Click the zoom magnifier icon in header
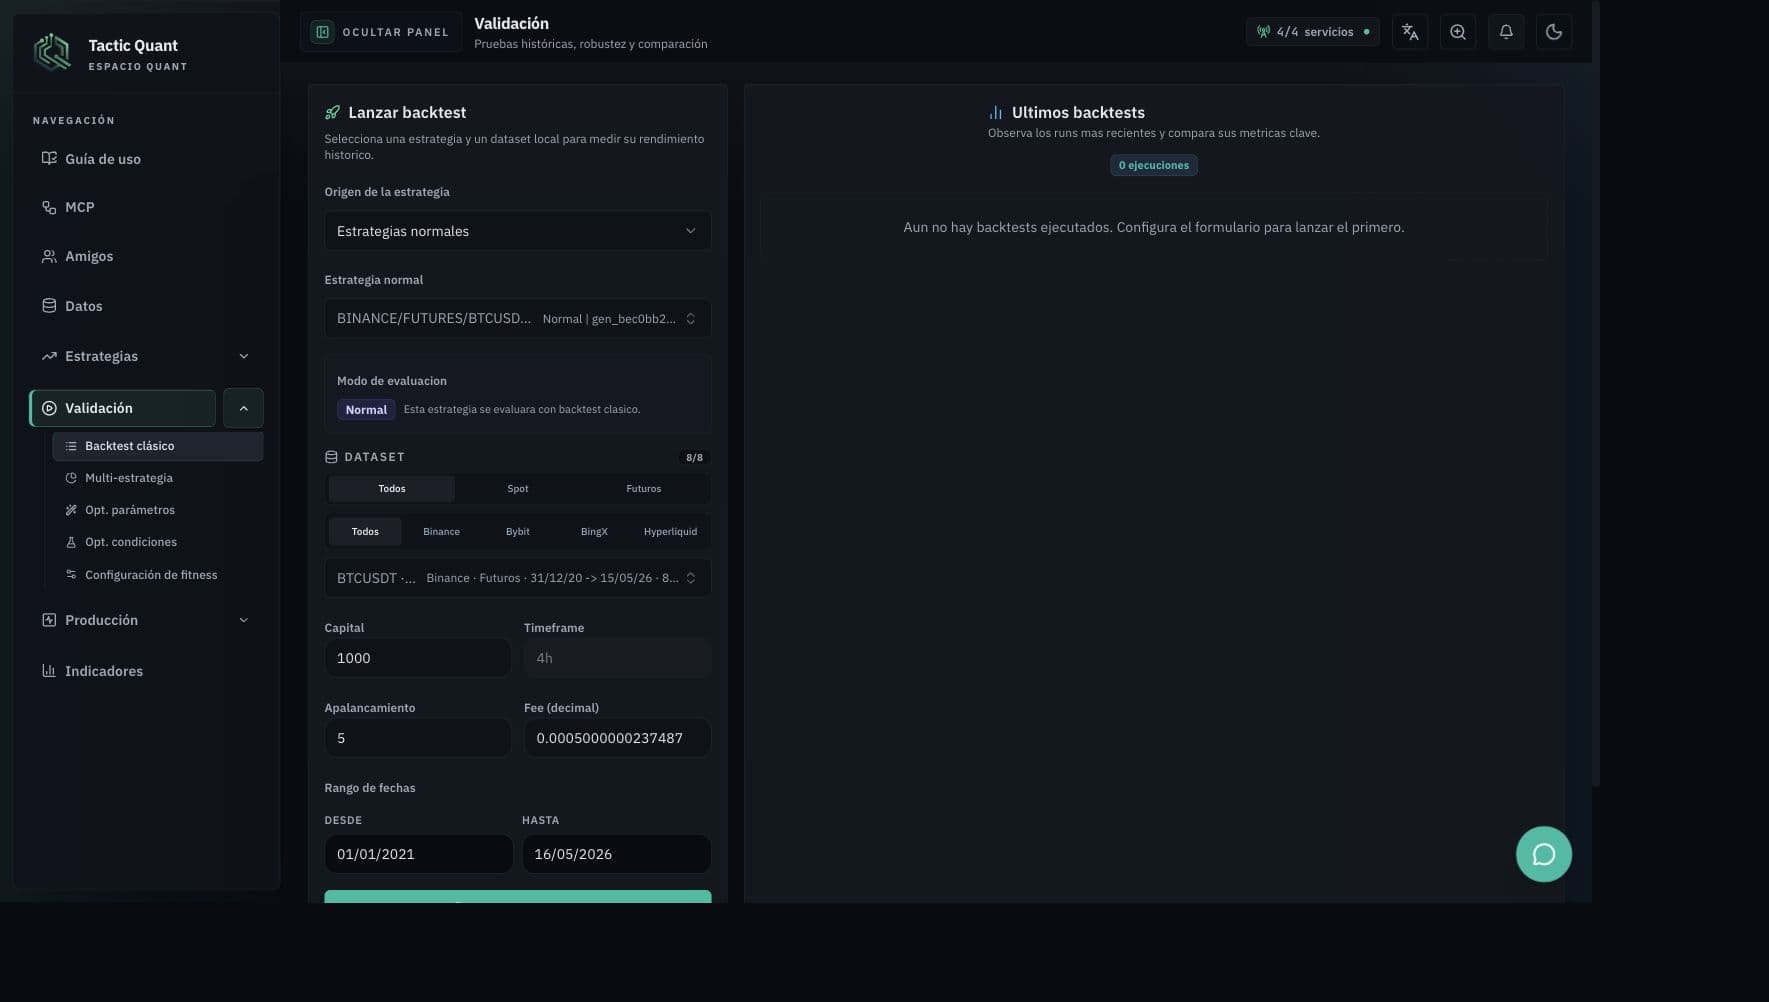The image size is (1769, 1002). point(1458,32)
